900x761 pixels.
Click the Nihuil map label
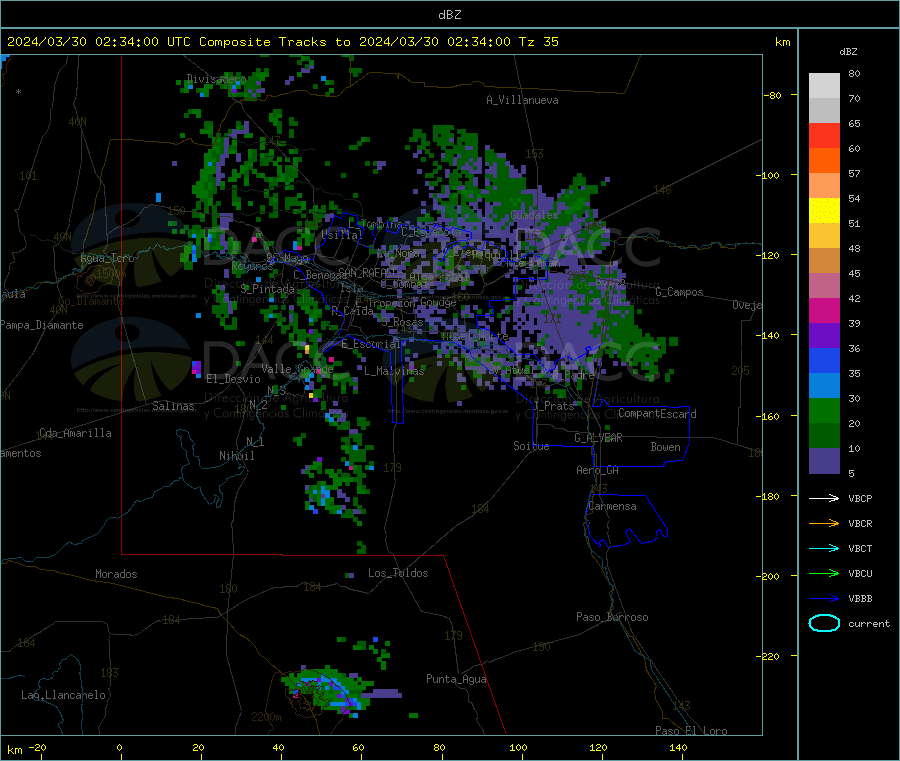click(x=236, y=456)
